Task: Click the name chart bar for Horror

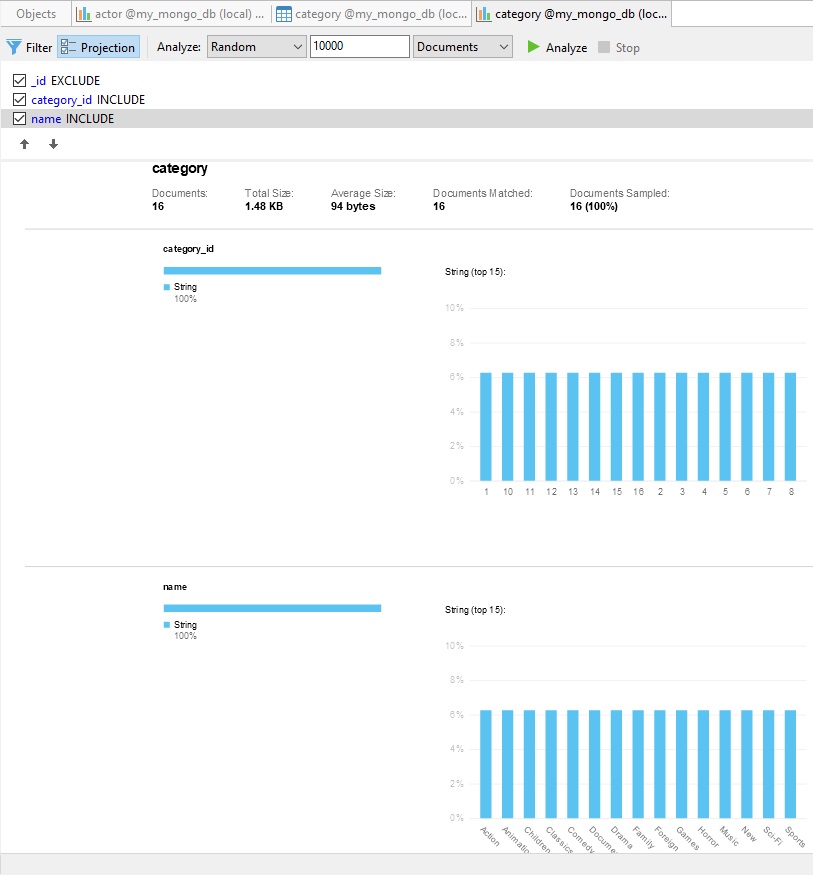Action: pyautogui.click(x=704, y=765)
